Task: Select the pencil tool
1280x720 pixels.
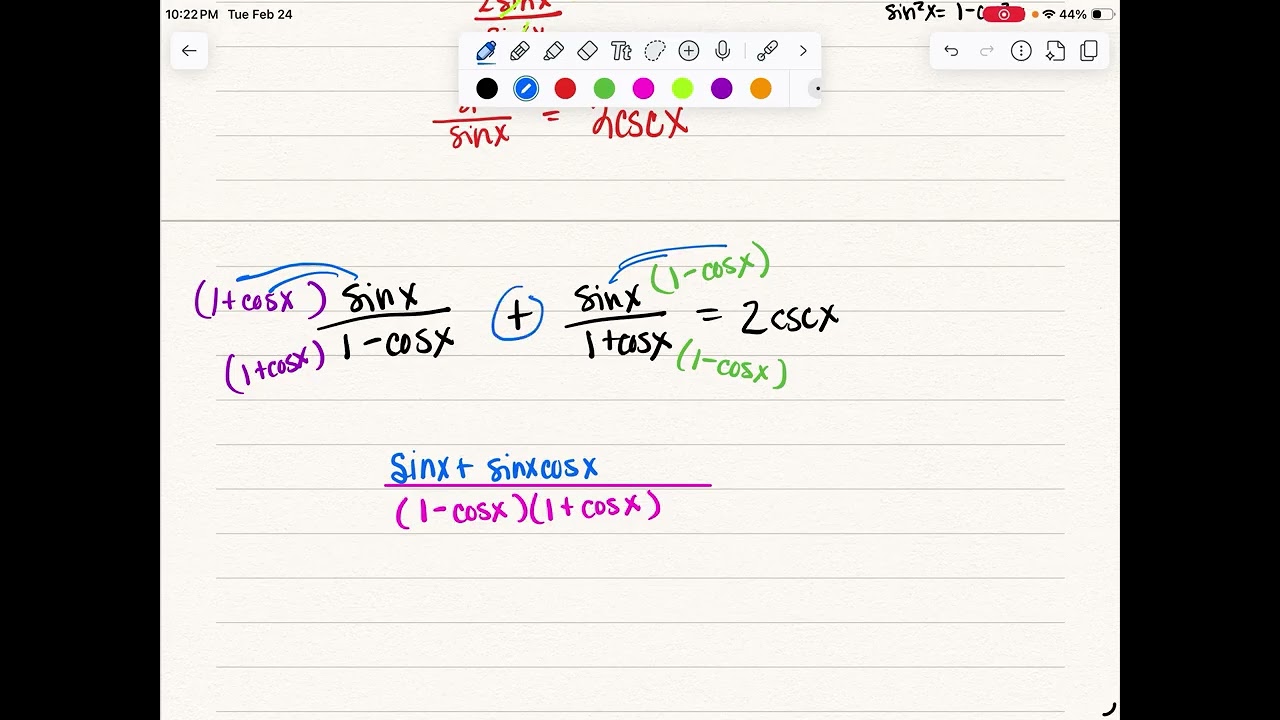Action: tap(520, 51)
